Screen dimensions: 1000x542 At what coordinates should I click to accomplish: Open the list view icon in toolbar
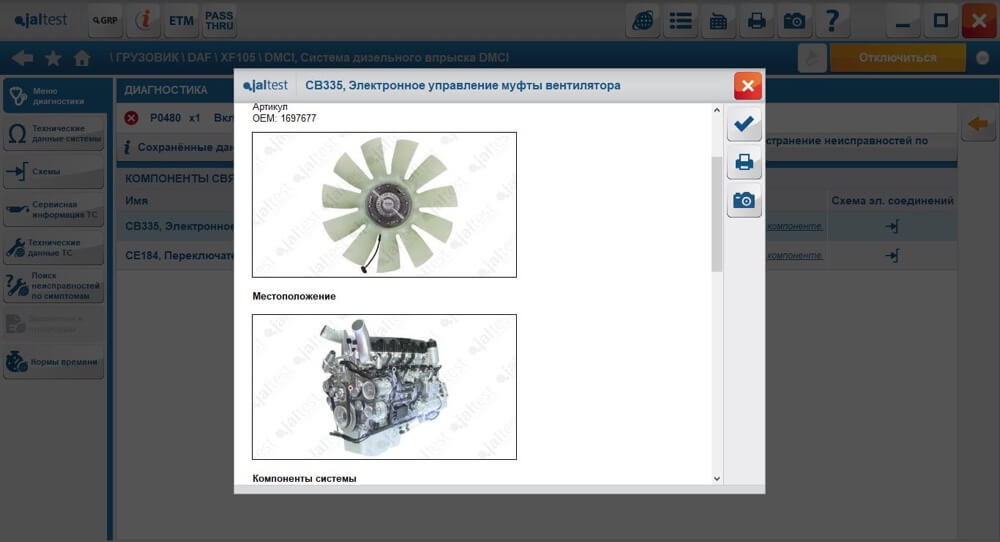point(680,20)
